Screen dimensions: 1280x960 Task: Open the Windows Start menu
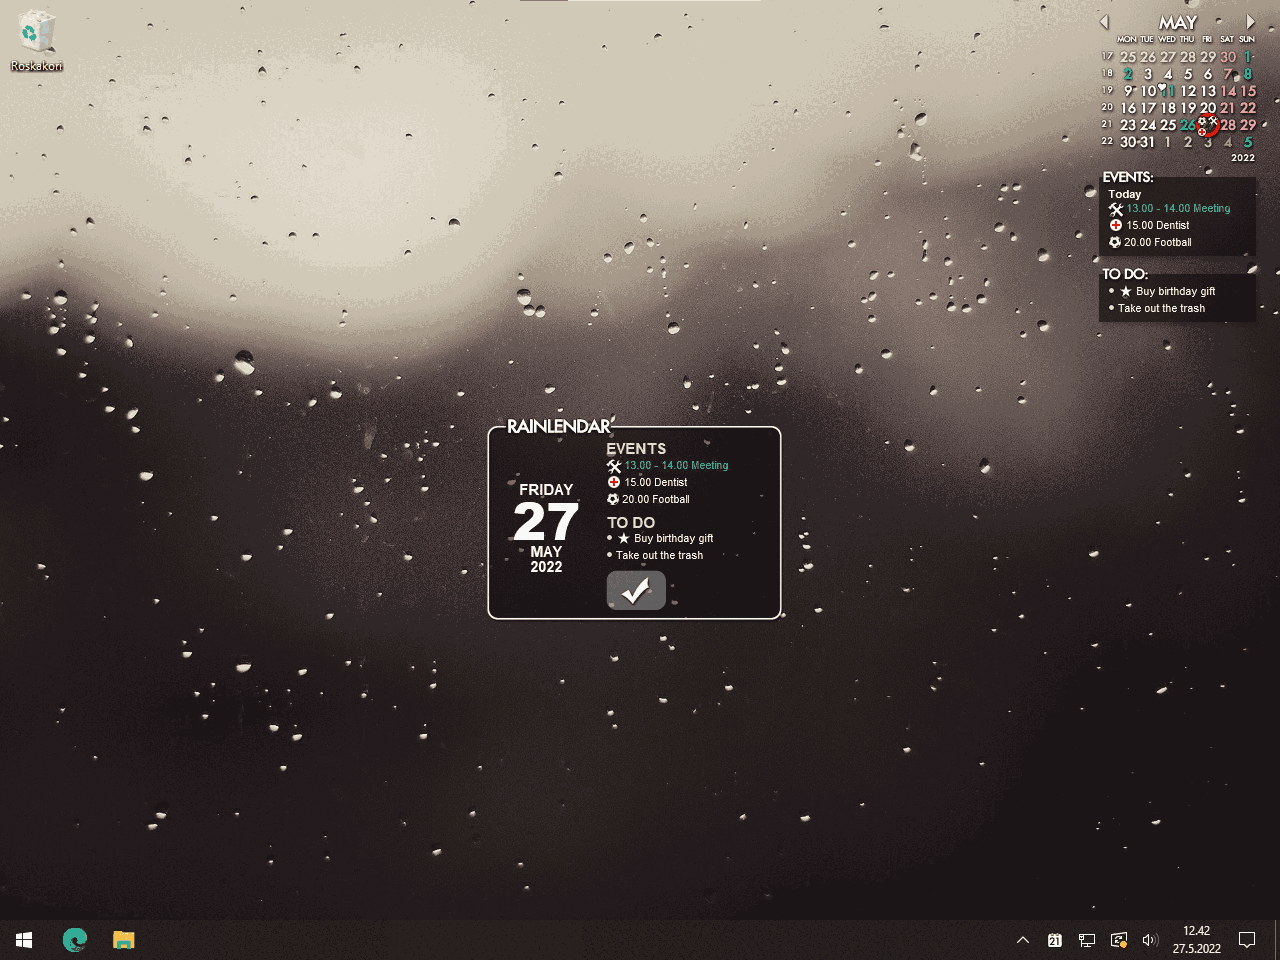tap(24, 940)
